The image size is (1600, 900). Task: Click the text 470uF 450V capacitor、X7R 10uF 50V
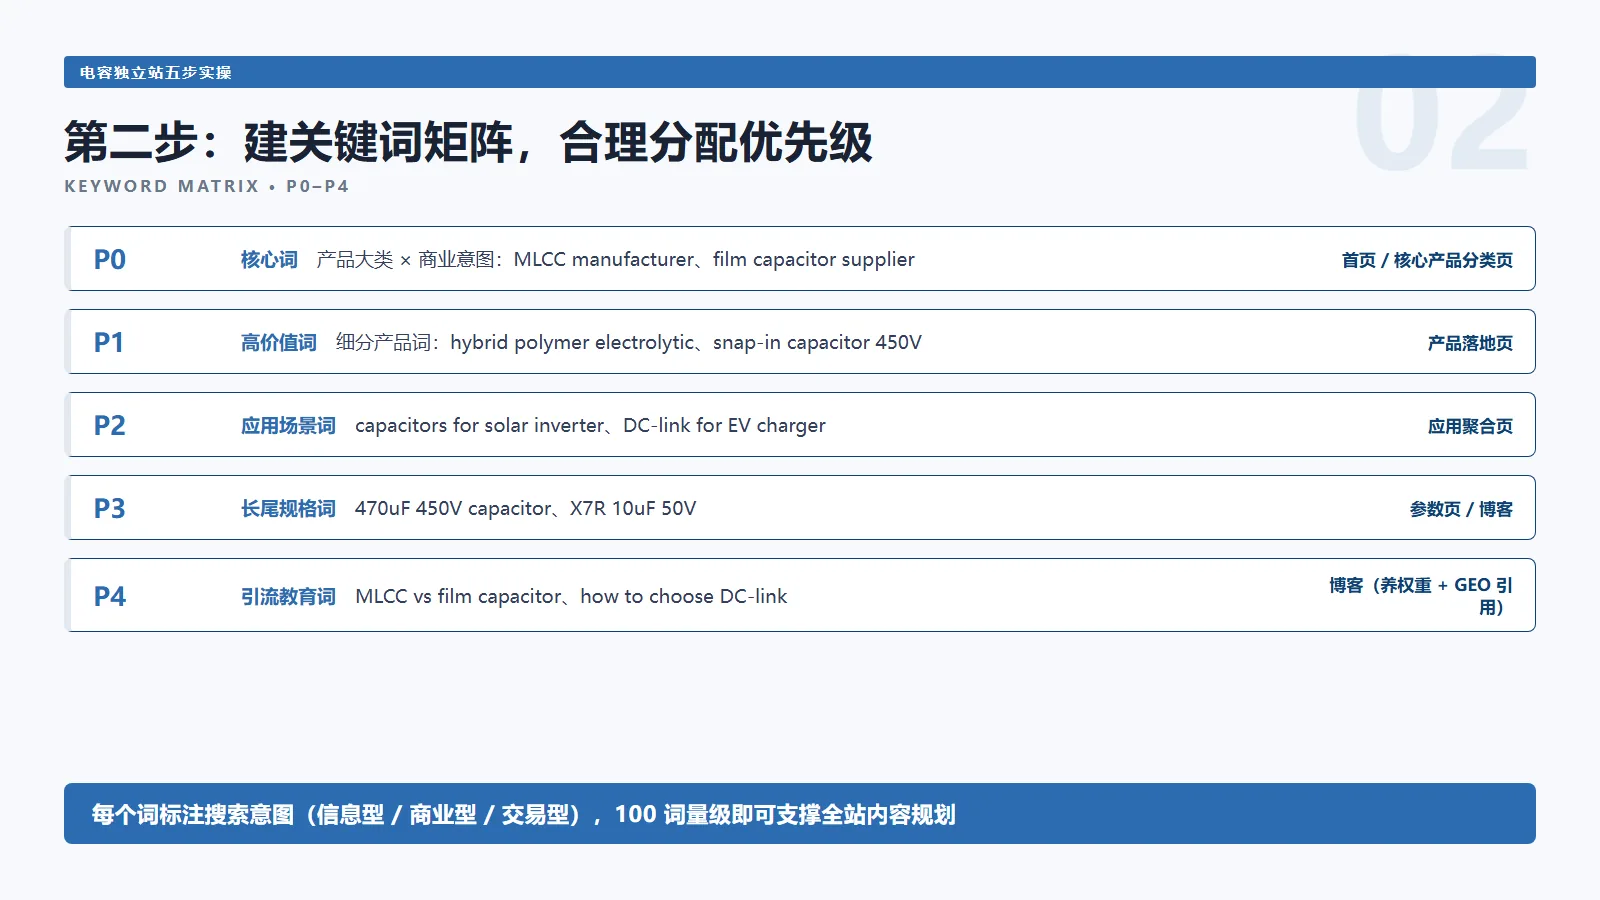pyautogui.click(x=525, y=509)
